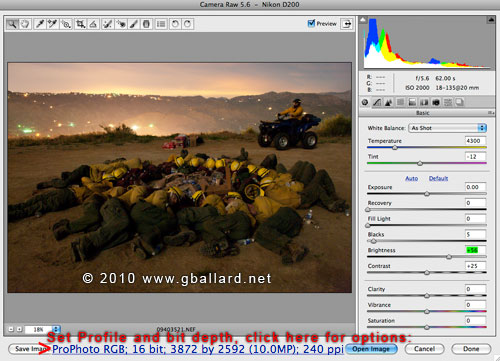This screenshot has height=361, width=500.
Task: Select the Graduated Filter tool
Action: pyautogui.click(x=146, y=24)
